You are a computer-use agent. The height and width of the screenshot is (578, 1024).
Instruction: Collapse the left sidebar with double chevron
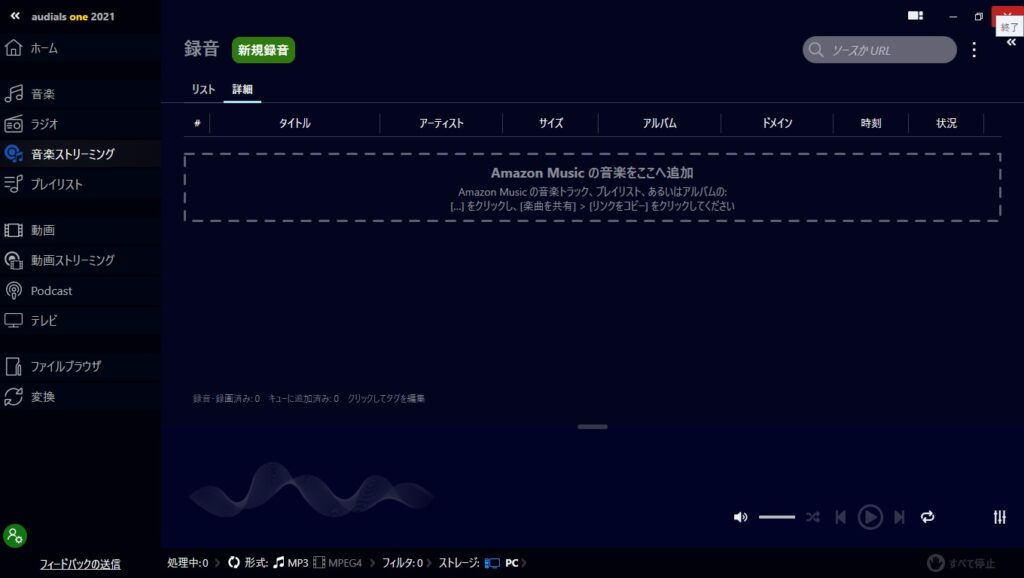click(15, 16)
